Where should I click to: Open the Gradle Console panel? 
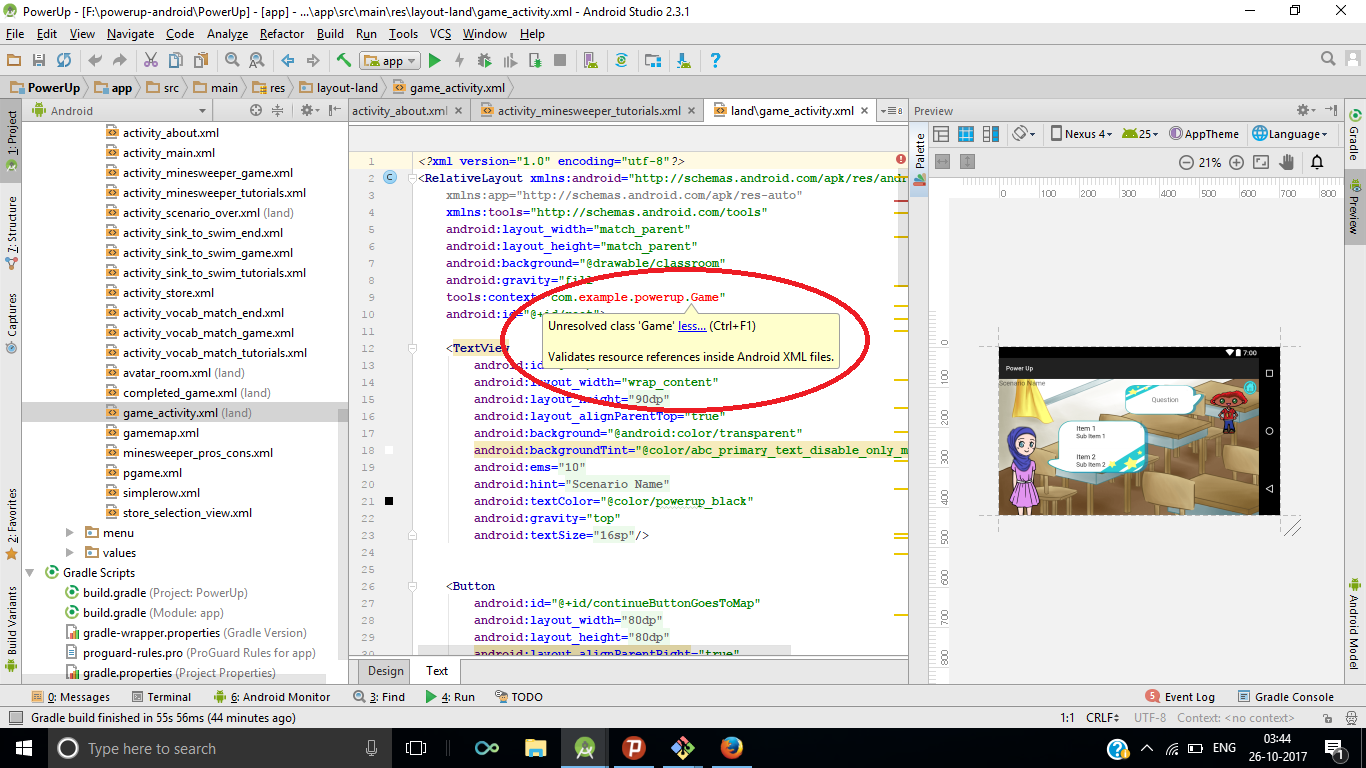tap(1286, 697)
